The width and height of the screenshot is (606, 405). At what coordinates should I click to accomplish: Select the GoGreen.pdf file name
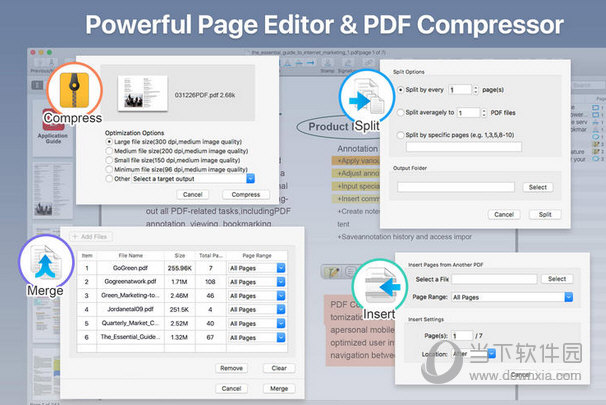coord(130,268)
